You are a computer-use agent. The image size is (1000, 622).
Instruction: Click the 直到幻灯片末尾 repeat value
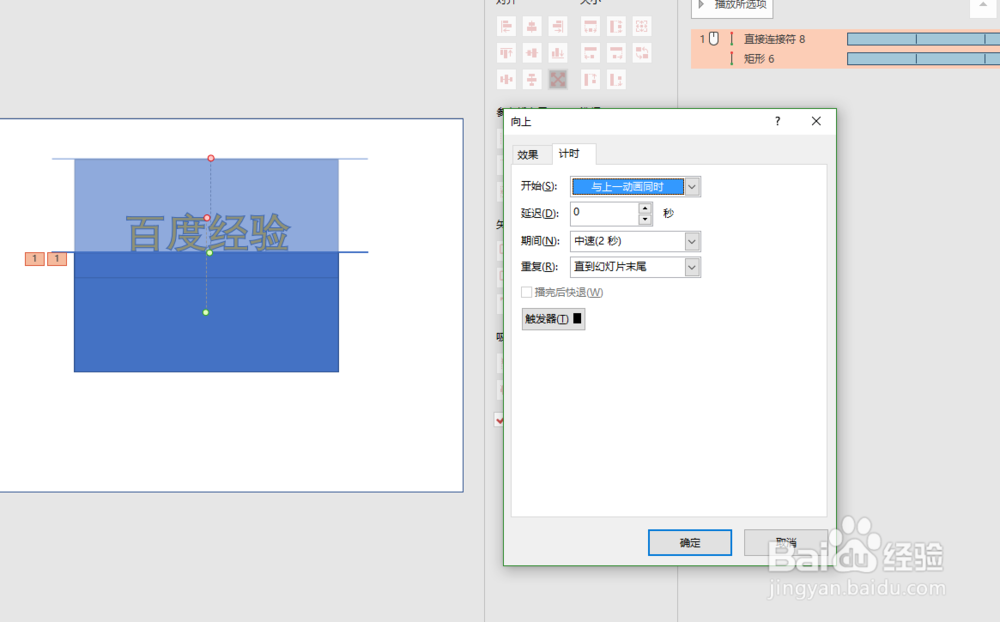610,267
